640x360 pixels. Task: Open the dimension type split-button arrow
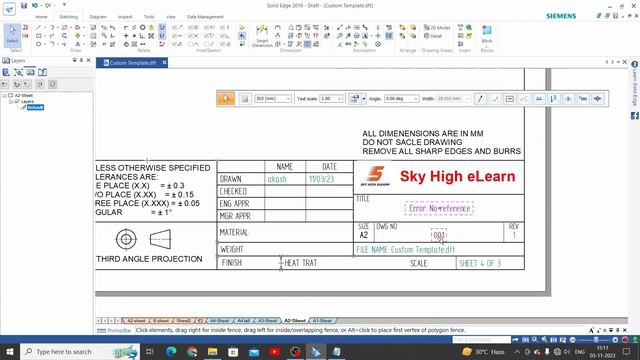[x=364, y=99]
